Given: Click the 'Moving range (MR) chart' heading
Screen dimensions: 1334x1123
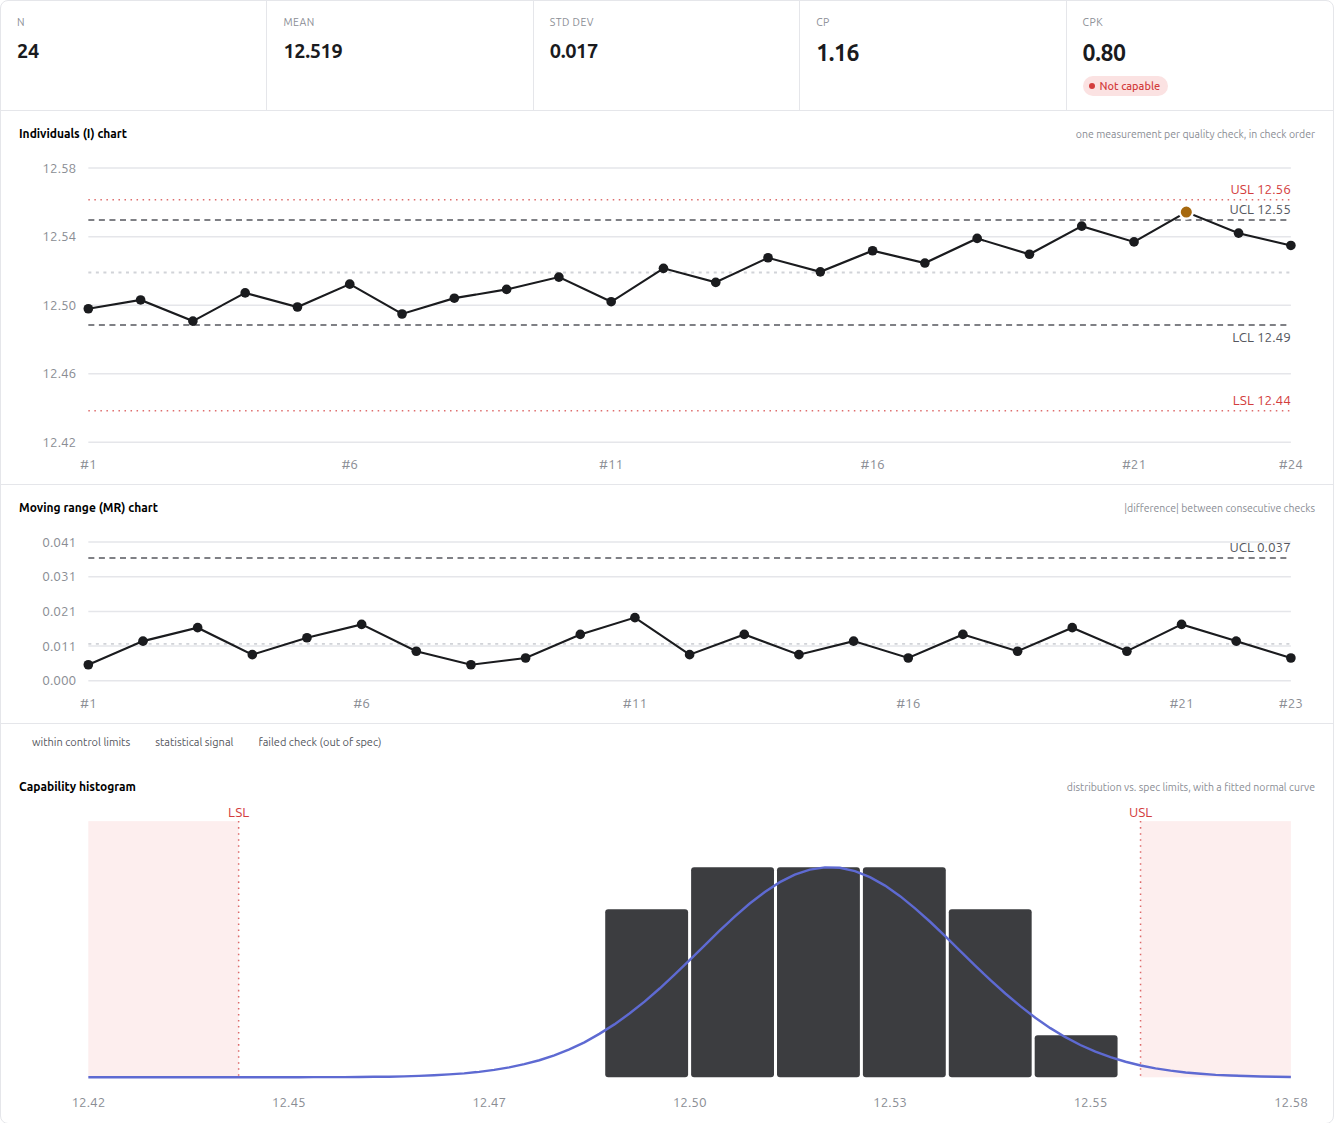Looking at the screenshot, I should click(88, 508).
